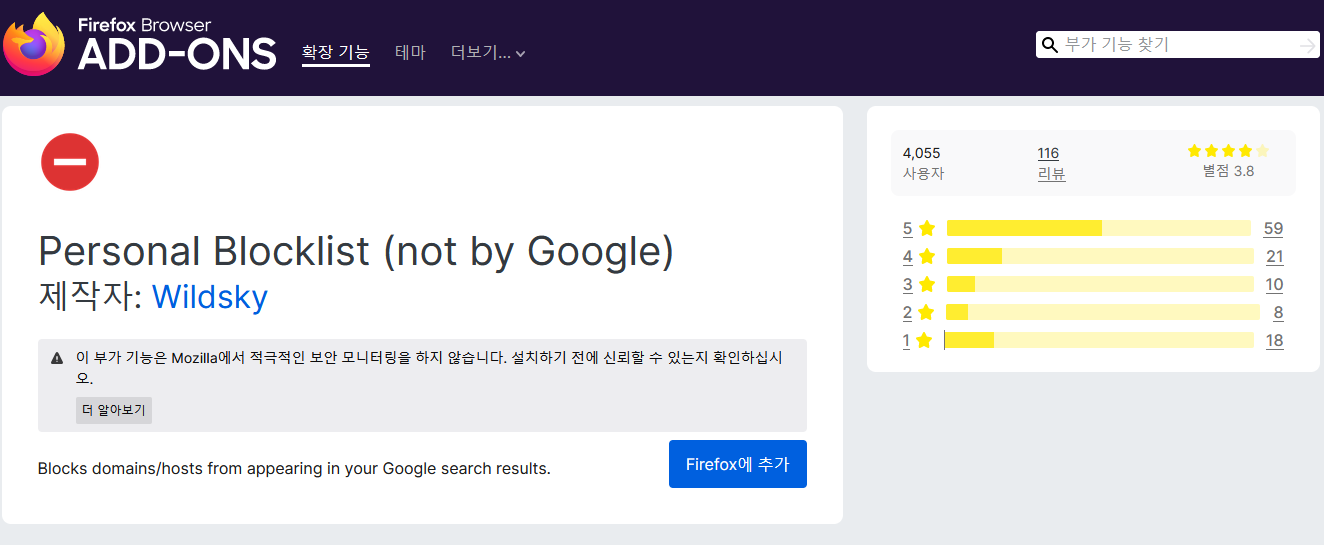The height and width of the screenshot is (545, 1324).
Task: Click the Personal Blocklist (not by Google) title
Action: click(356, 251)
